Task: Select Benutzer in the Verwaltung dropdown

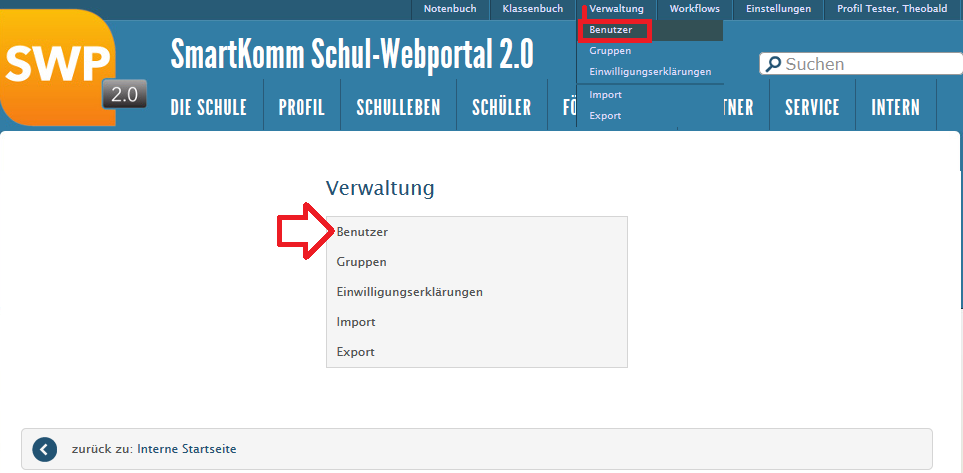Action: pos(650,30)
